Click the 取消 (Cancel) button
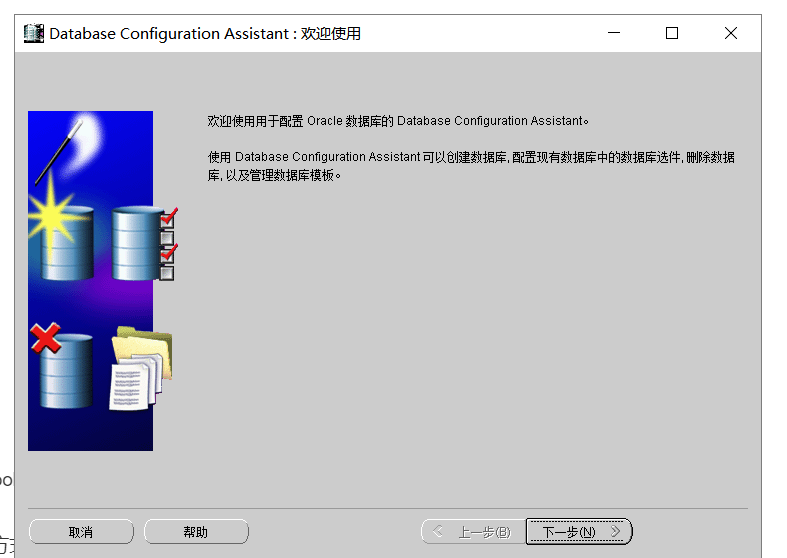Viewport: 787px width, 558px height. tap(81, 531)
